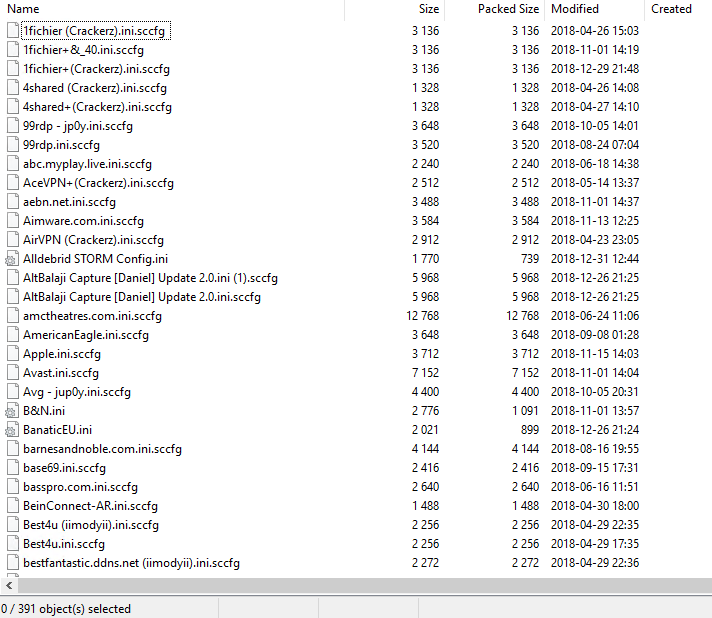
Task: Click the file icon of aebn.net.ini.sccfg
Action: click(13, 202)
